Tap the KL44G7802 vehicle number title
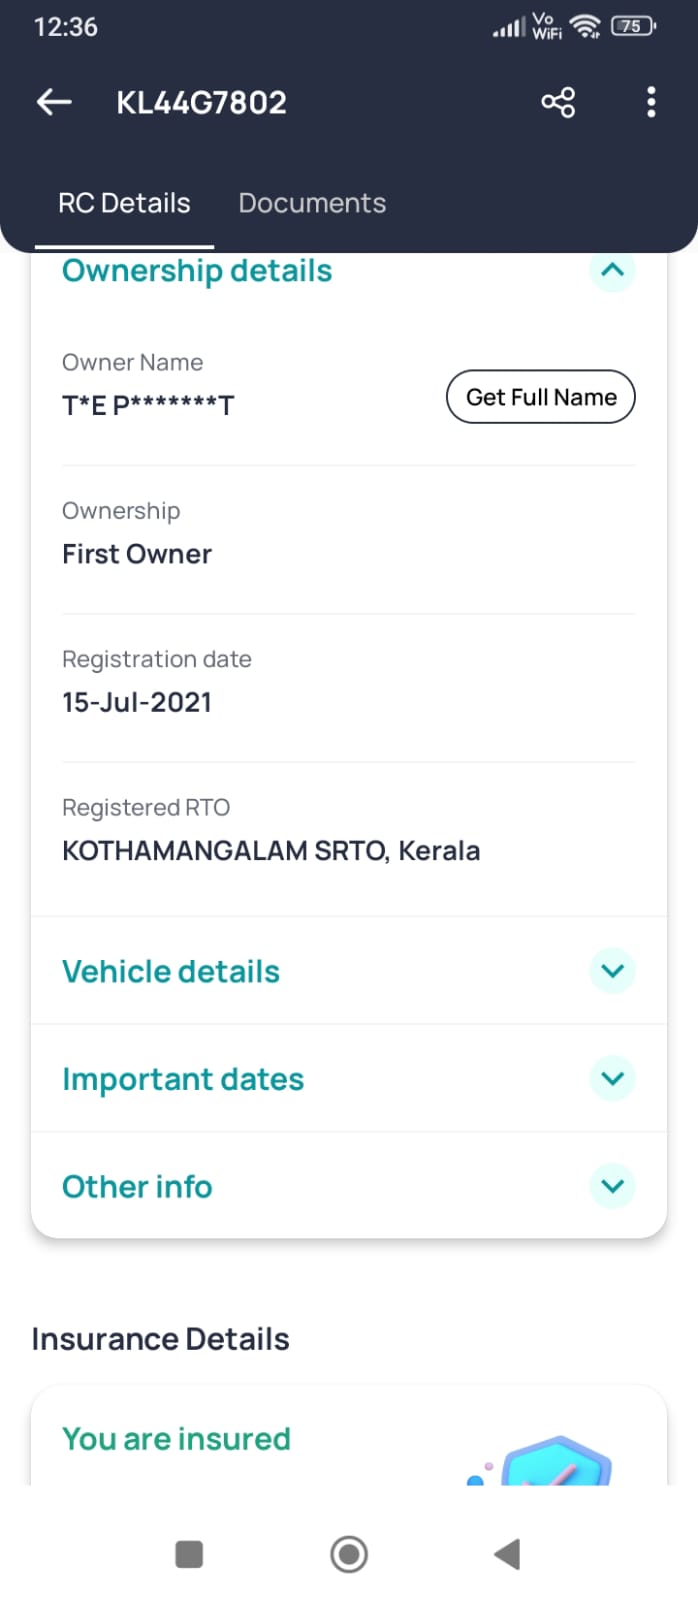 [x=201, y=102]
